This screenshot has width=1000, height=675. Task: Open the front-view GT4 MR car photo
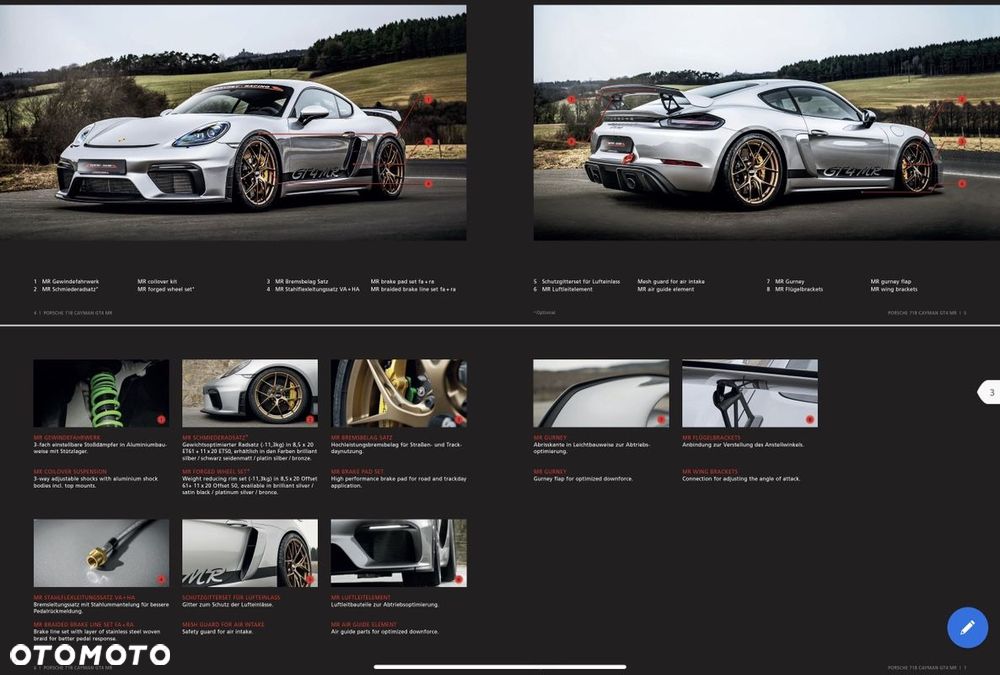point(233,122)
